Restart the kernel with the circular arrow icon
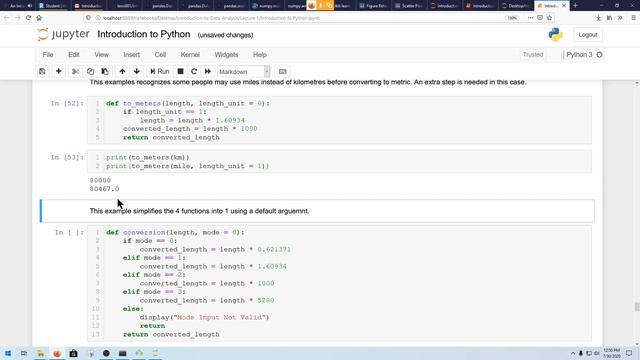Image resolution: width=640 pixels, height=360 pixels. 194,71
